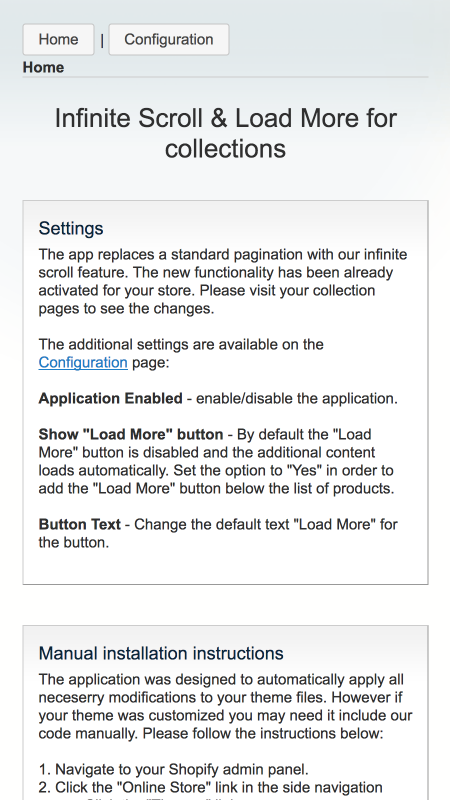Screen dimensions: 450x800
Task: Click the bold Show "Load More" button label
Action: click(x=131, y=434)
